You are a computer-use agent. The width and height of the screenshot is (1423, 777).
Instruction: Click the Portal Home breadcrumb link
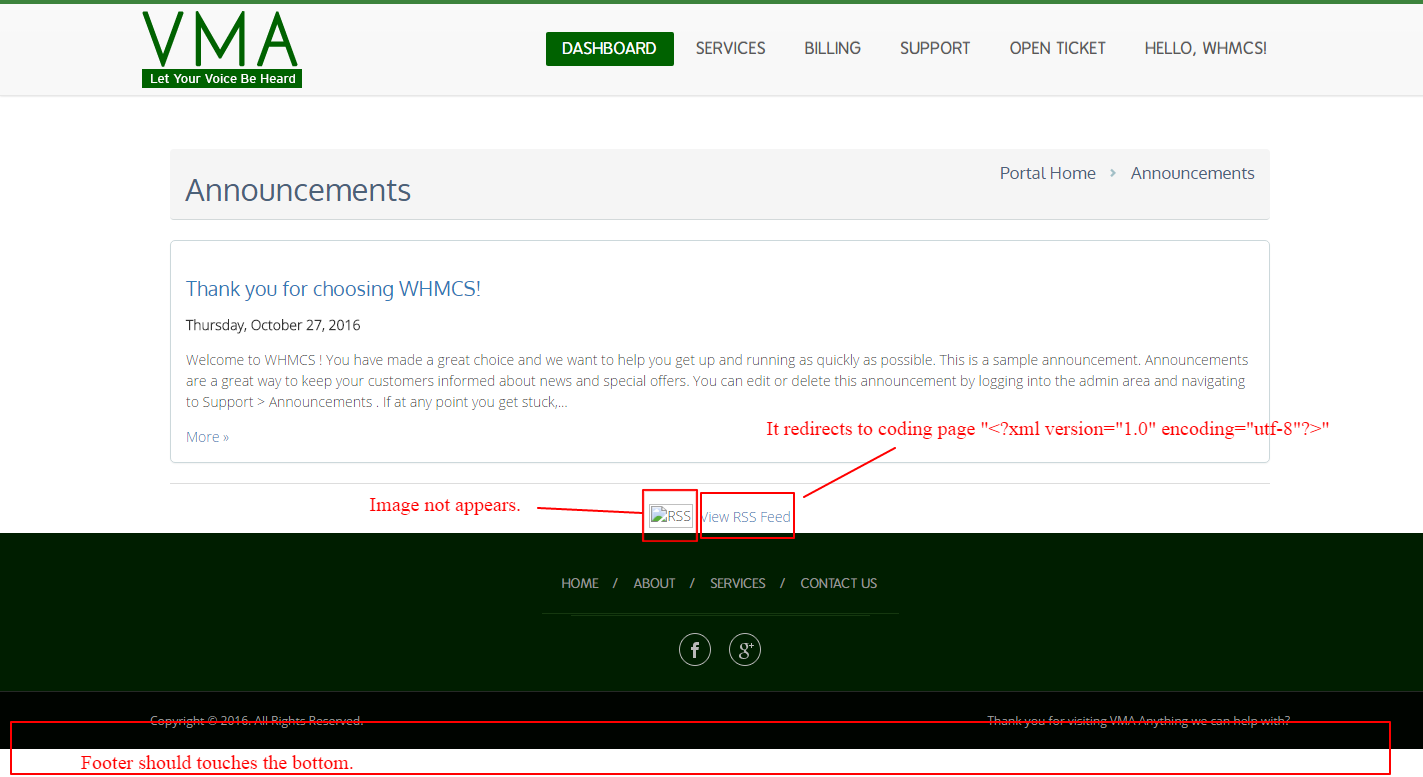click(x=1047, y=173)
